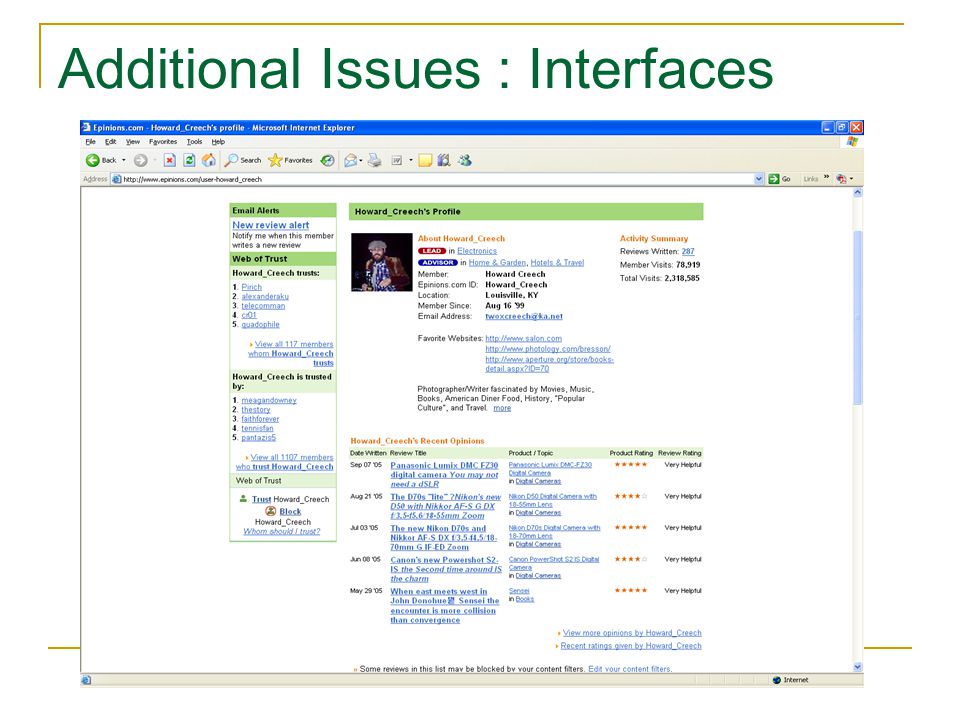Click the Forward arrow button

pyautogui.click(x=140, y=160)
